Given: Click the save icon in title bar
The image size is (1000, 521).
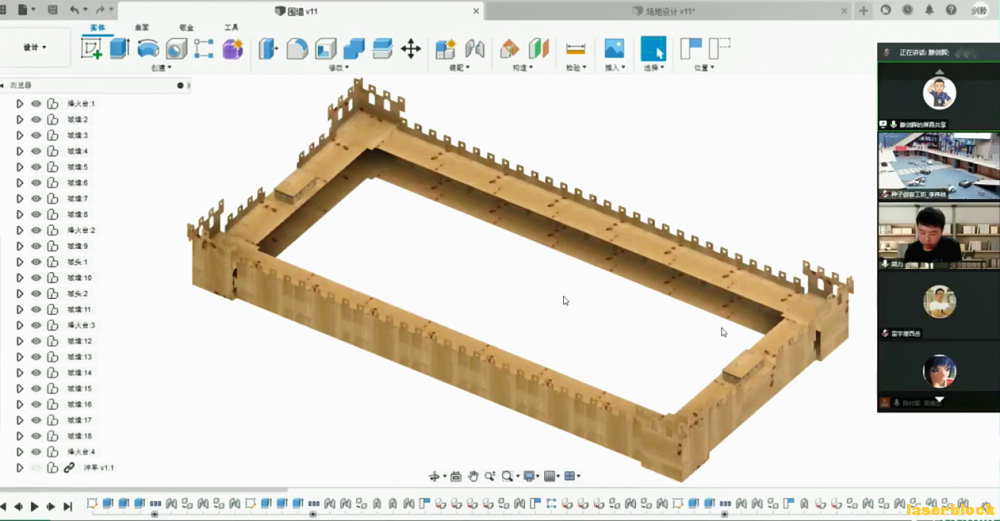Looking at the screenshot, I should [x=52, y=10].
